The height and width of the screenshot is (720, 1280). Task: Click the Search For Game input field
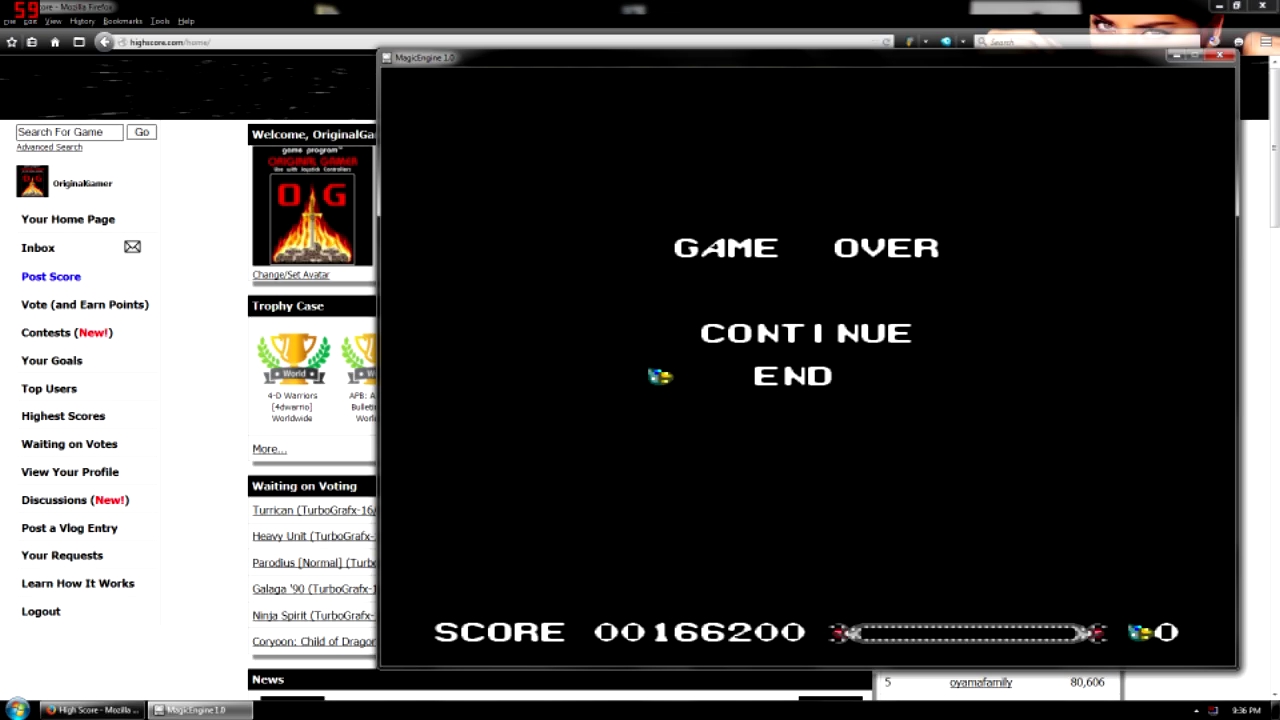[x=69, y=132]
